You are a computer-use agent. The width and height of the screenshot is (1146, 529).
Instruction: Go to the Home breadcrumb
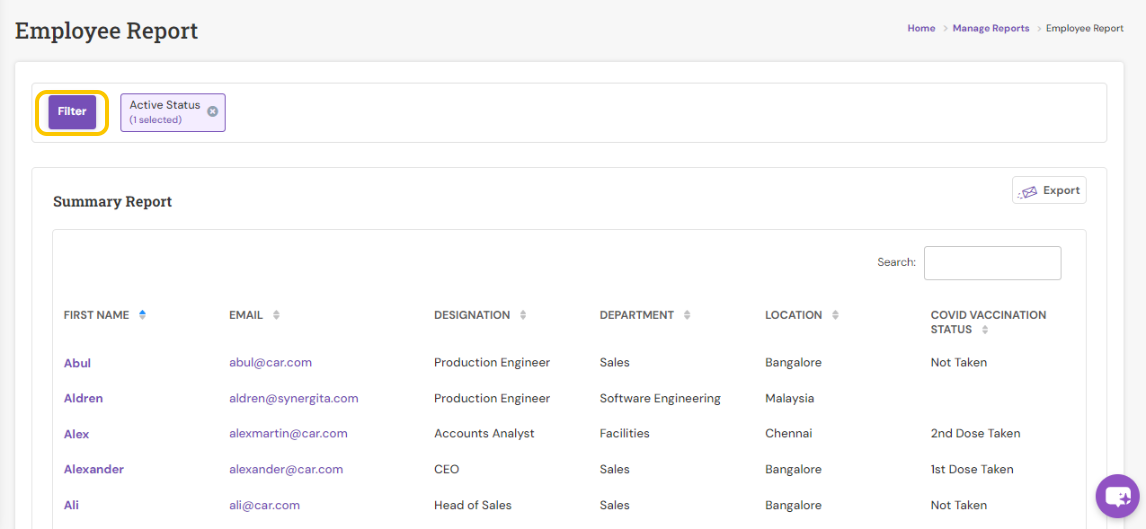click(921, 28)
